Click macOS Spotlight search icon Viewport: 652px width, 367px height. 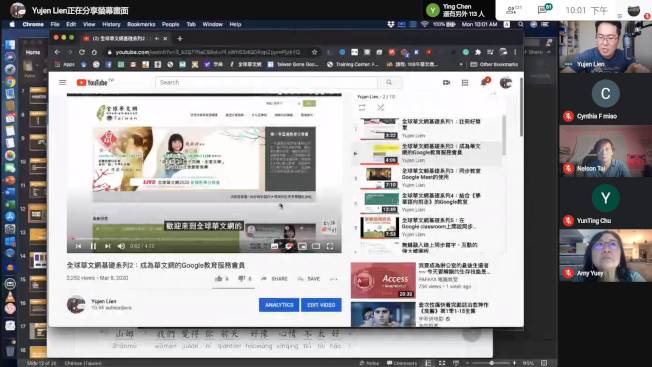click(521, 25)
